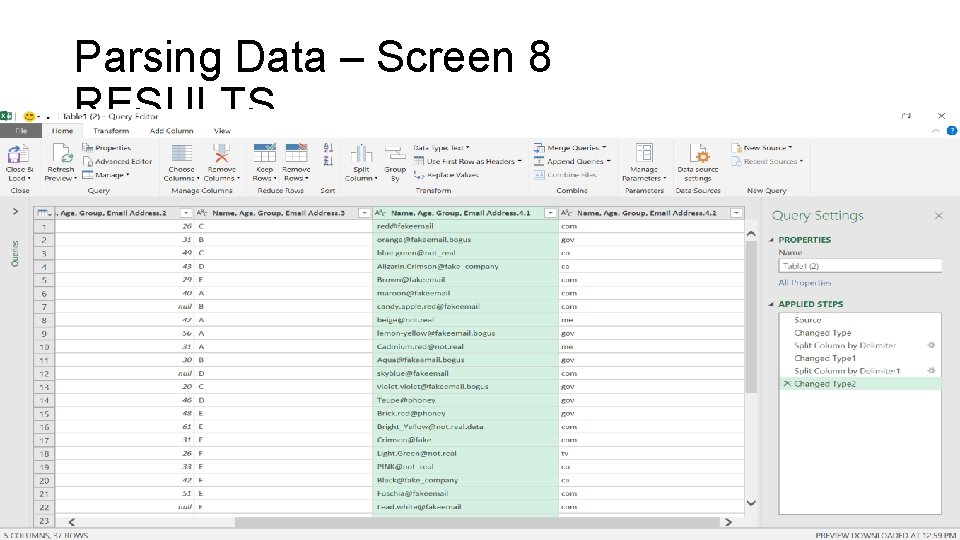Open filter dropdown for Email Address.4.1 column
Screen dimensions: 960x540
(x=550, y=213)
